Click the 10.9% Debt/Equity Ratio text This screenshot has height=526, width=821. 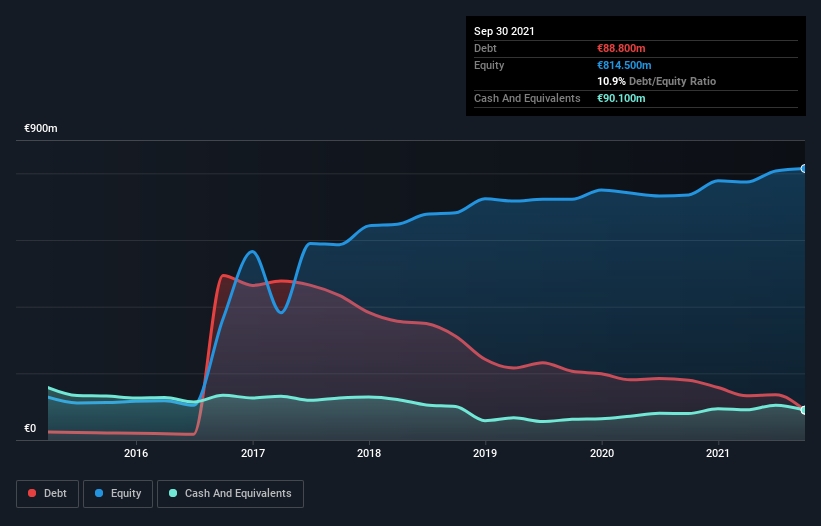657,82
